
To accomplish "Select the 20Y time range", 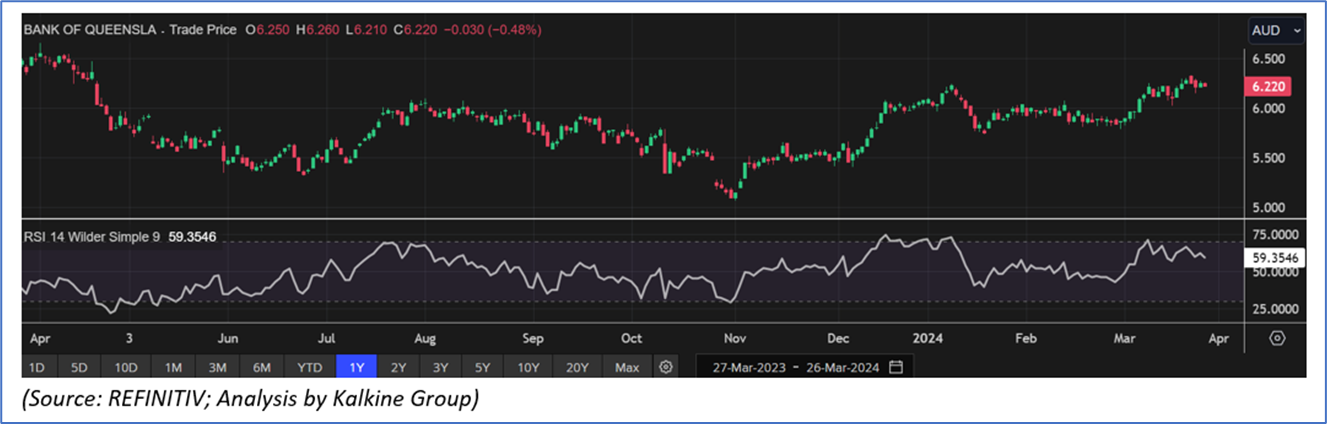I will (577, 367).
